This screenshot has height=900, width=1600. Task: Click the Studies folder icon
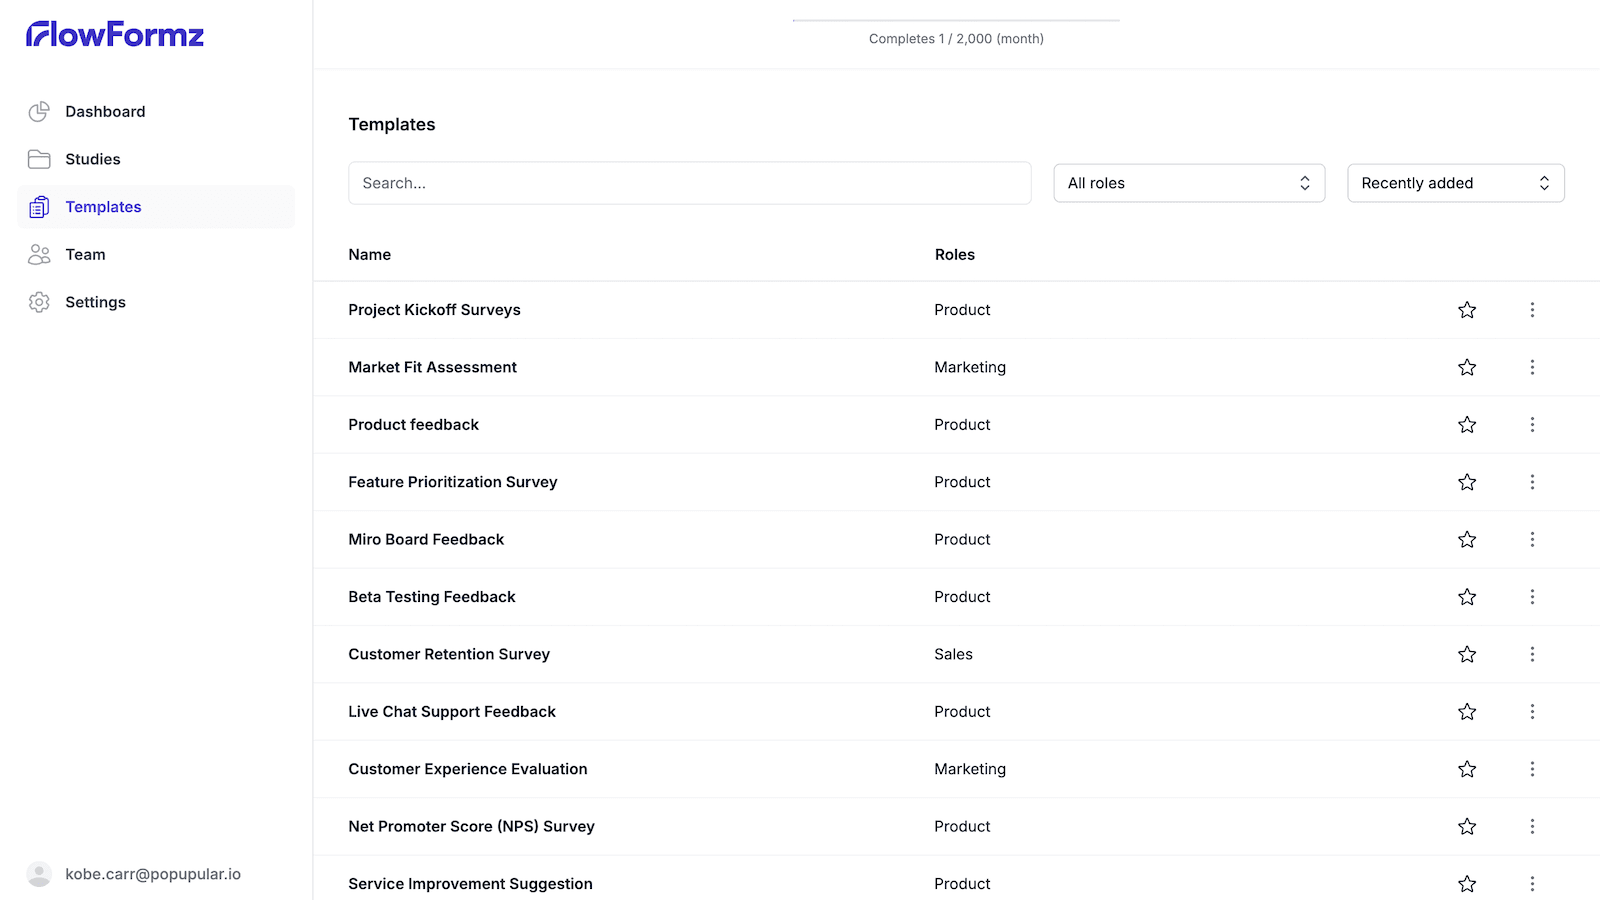tap(39, 159)
